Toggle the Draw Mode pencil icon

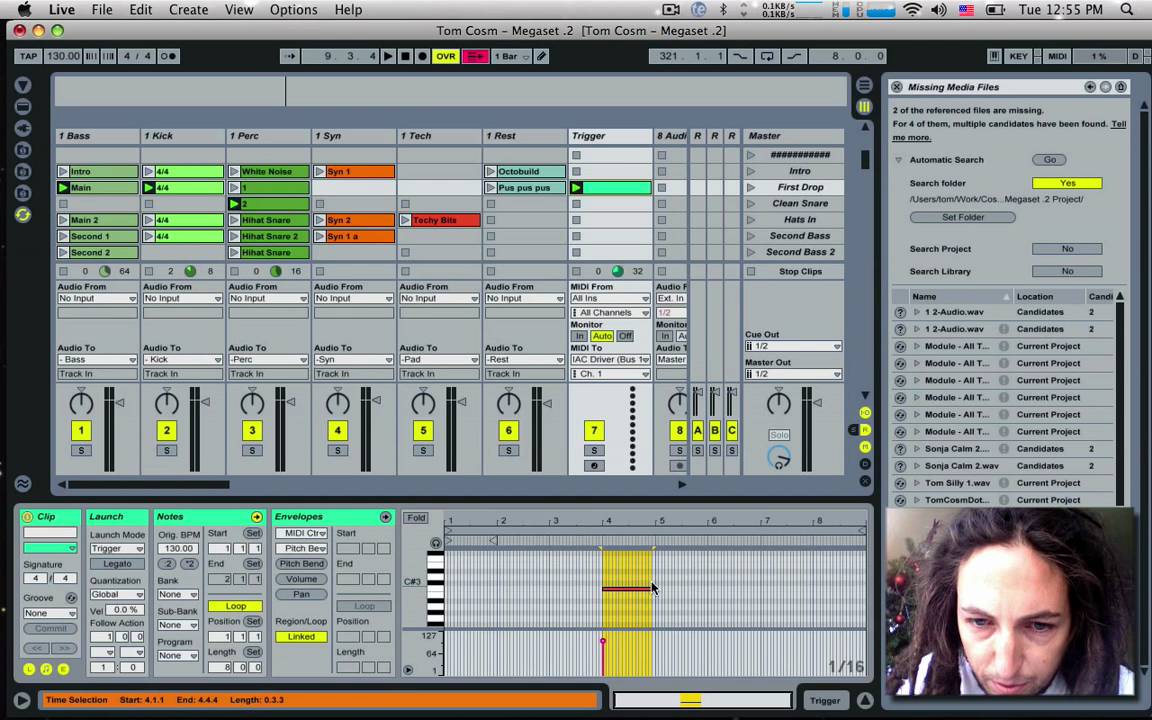pyautogui.click(x=541, y=56)
